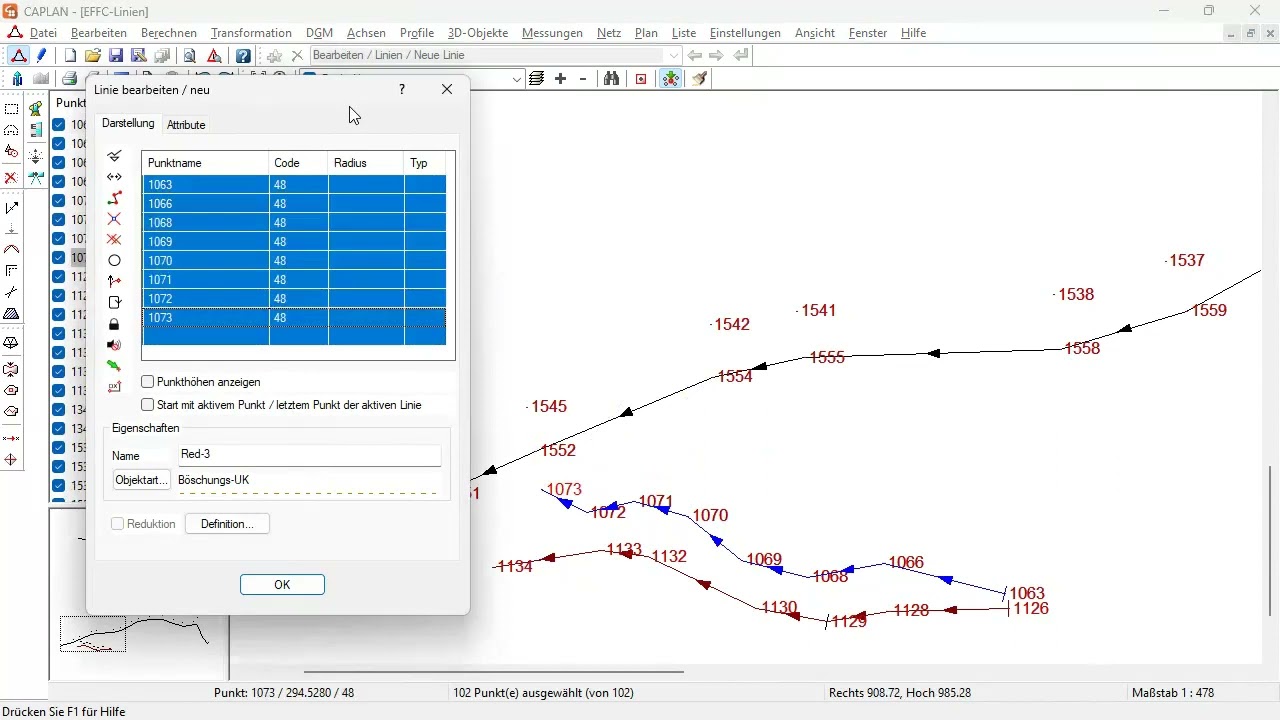Switch to the Attribute tab

pyautogui.click(x=186, y=125)
